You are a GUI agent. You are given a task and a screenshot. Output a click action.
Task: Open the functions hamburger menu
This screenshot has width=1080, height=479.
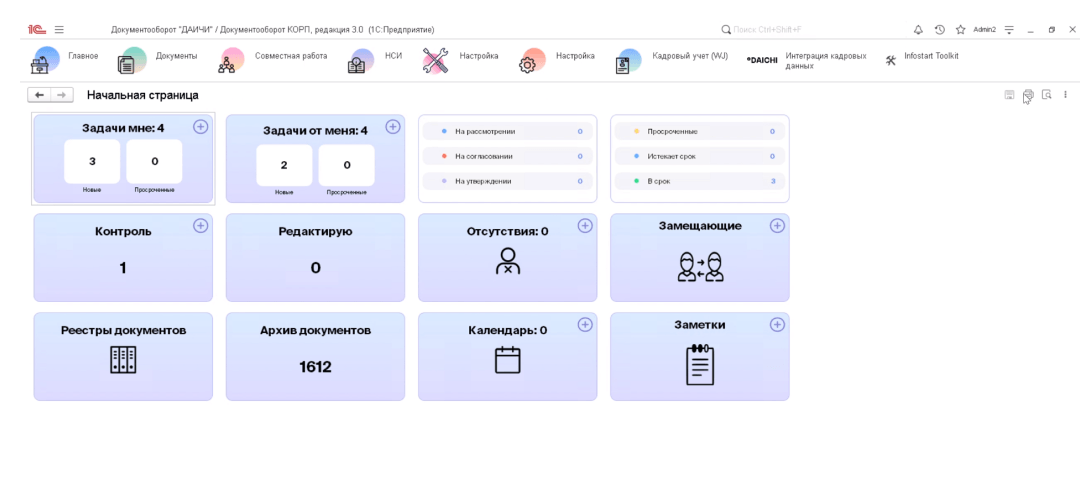coord(59,30)
